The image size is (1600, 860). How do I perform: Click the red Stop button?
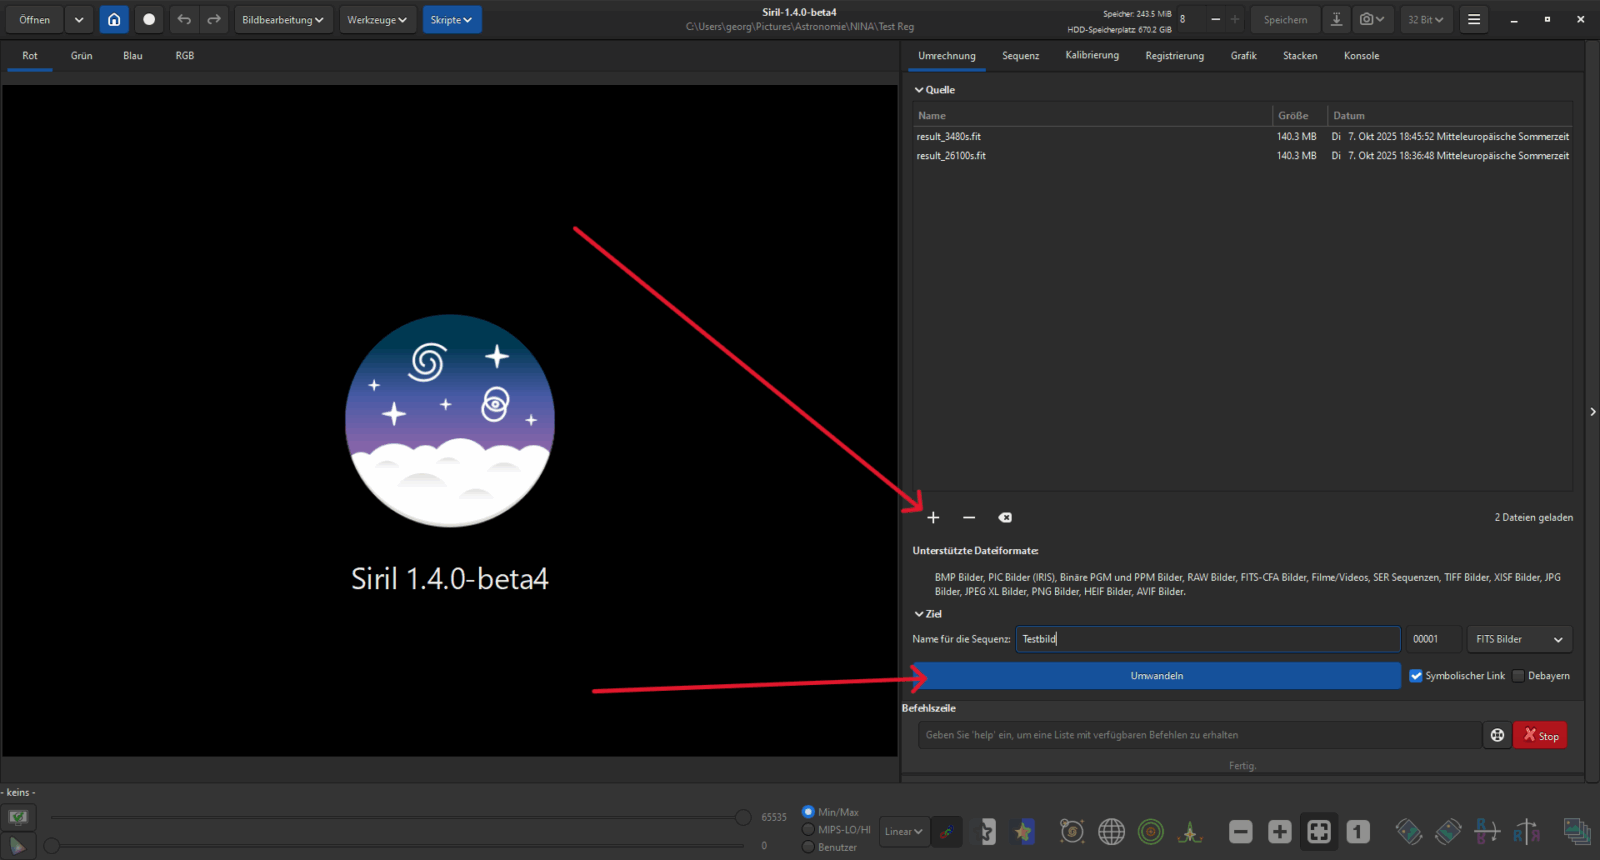[1540, 735]
